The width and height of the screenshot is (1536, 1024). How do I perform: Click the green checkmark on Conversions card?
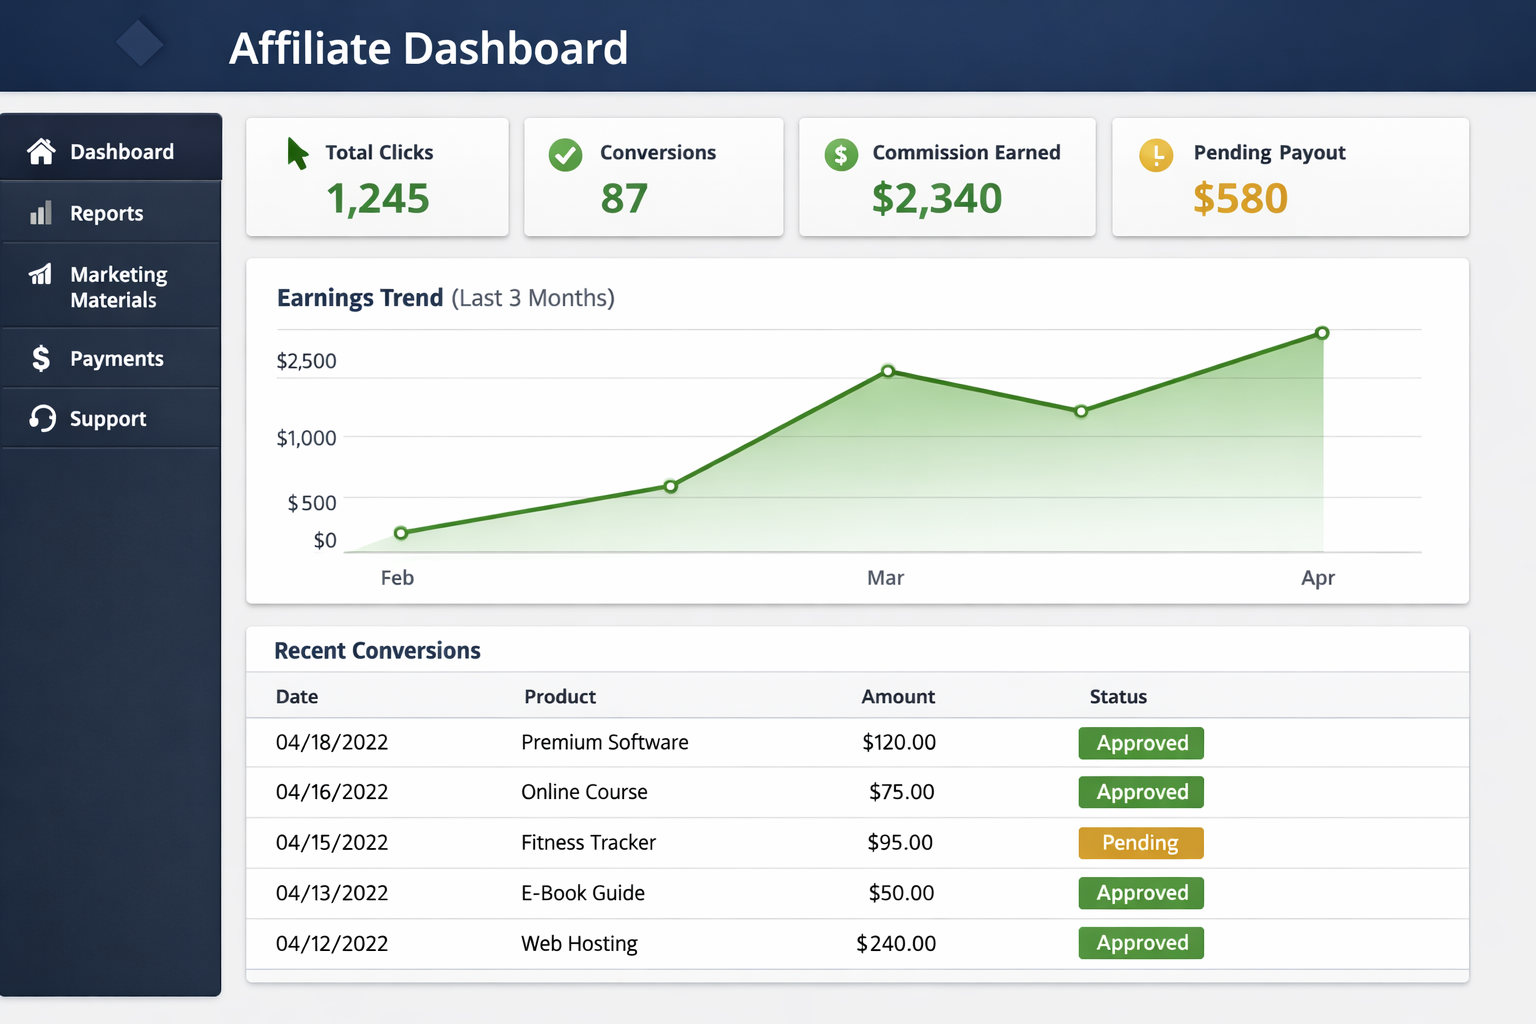pos(565,155)
